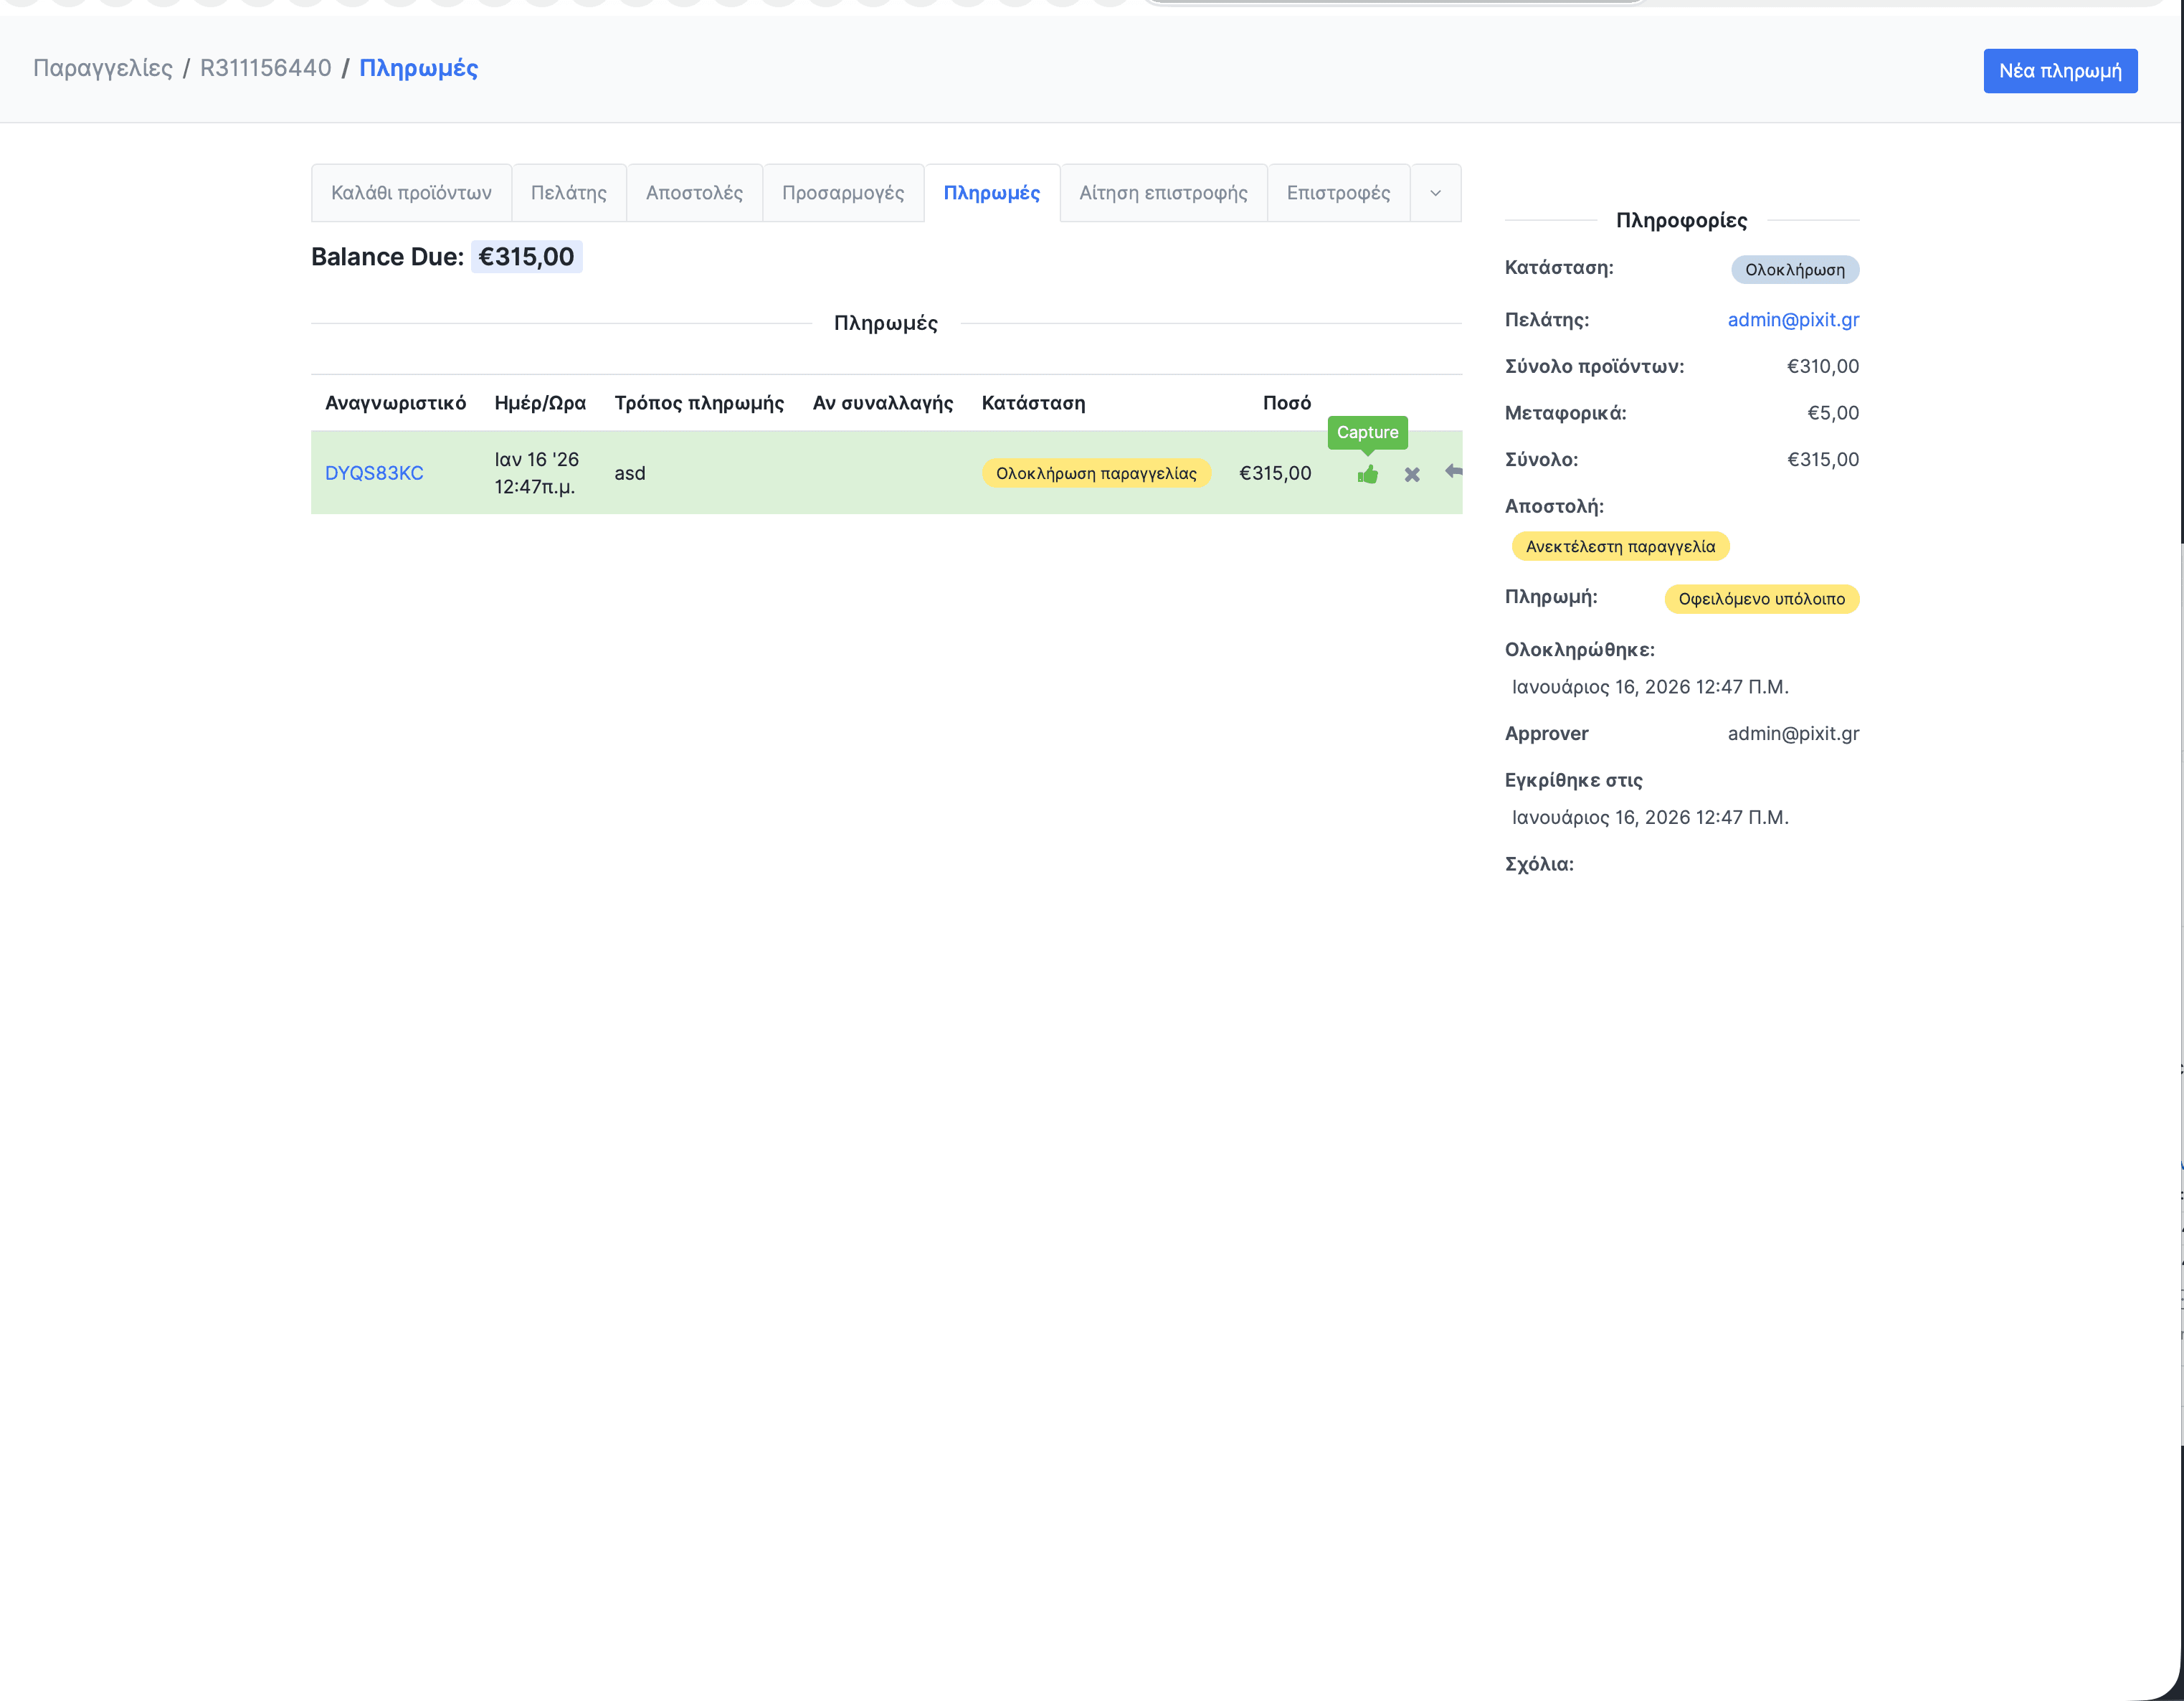Click the reply arrow icon in payment row
Screen dimensions: 2184x1701
1453,471
